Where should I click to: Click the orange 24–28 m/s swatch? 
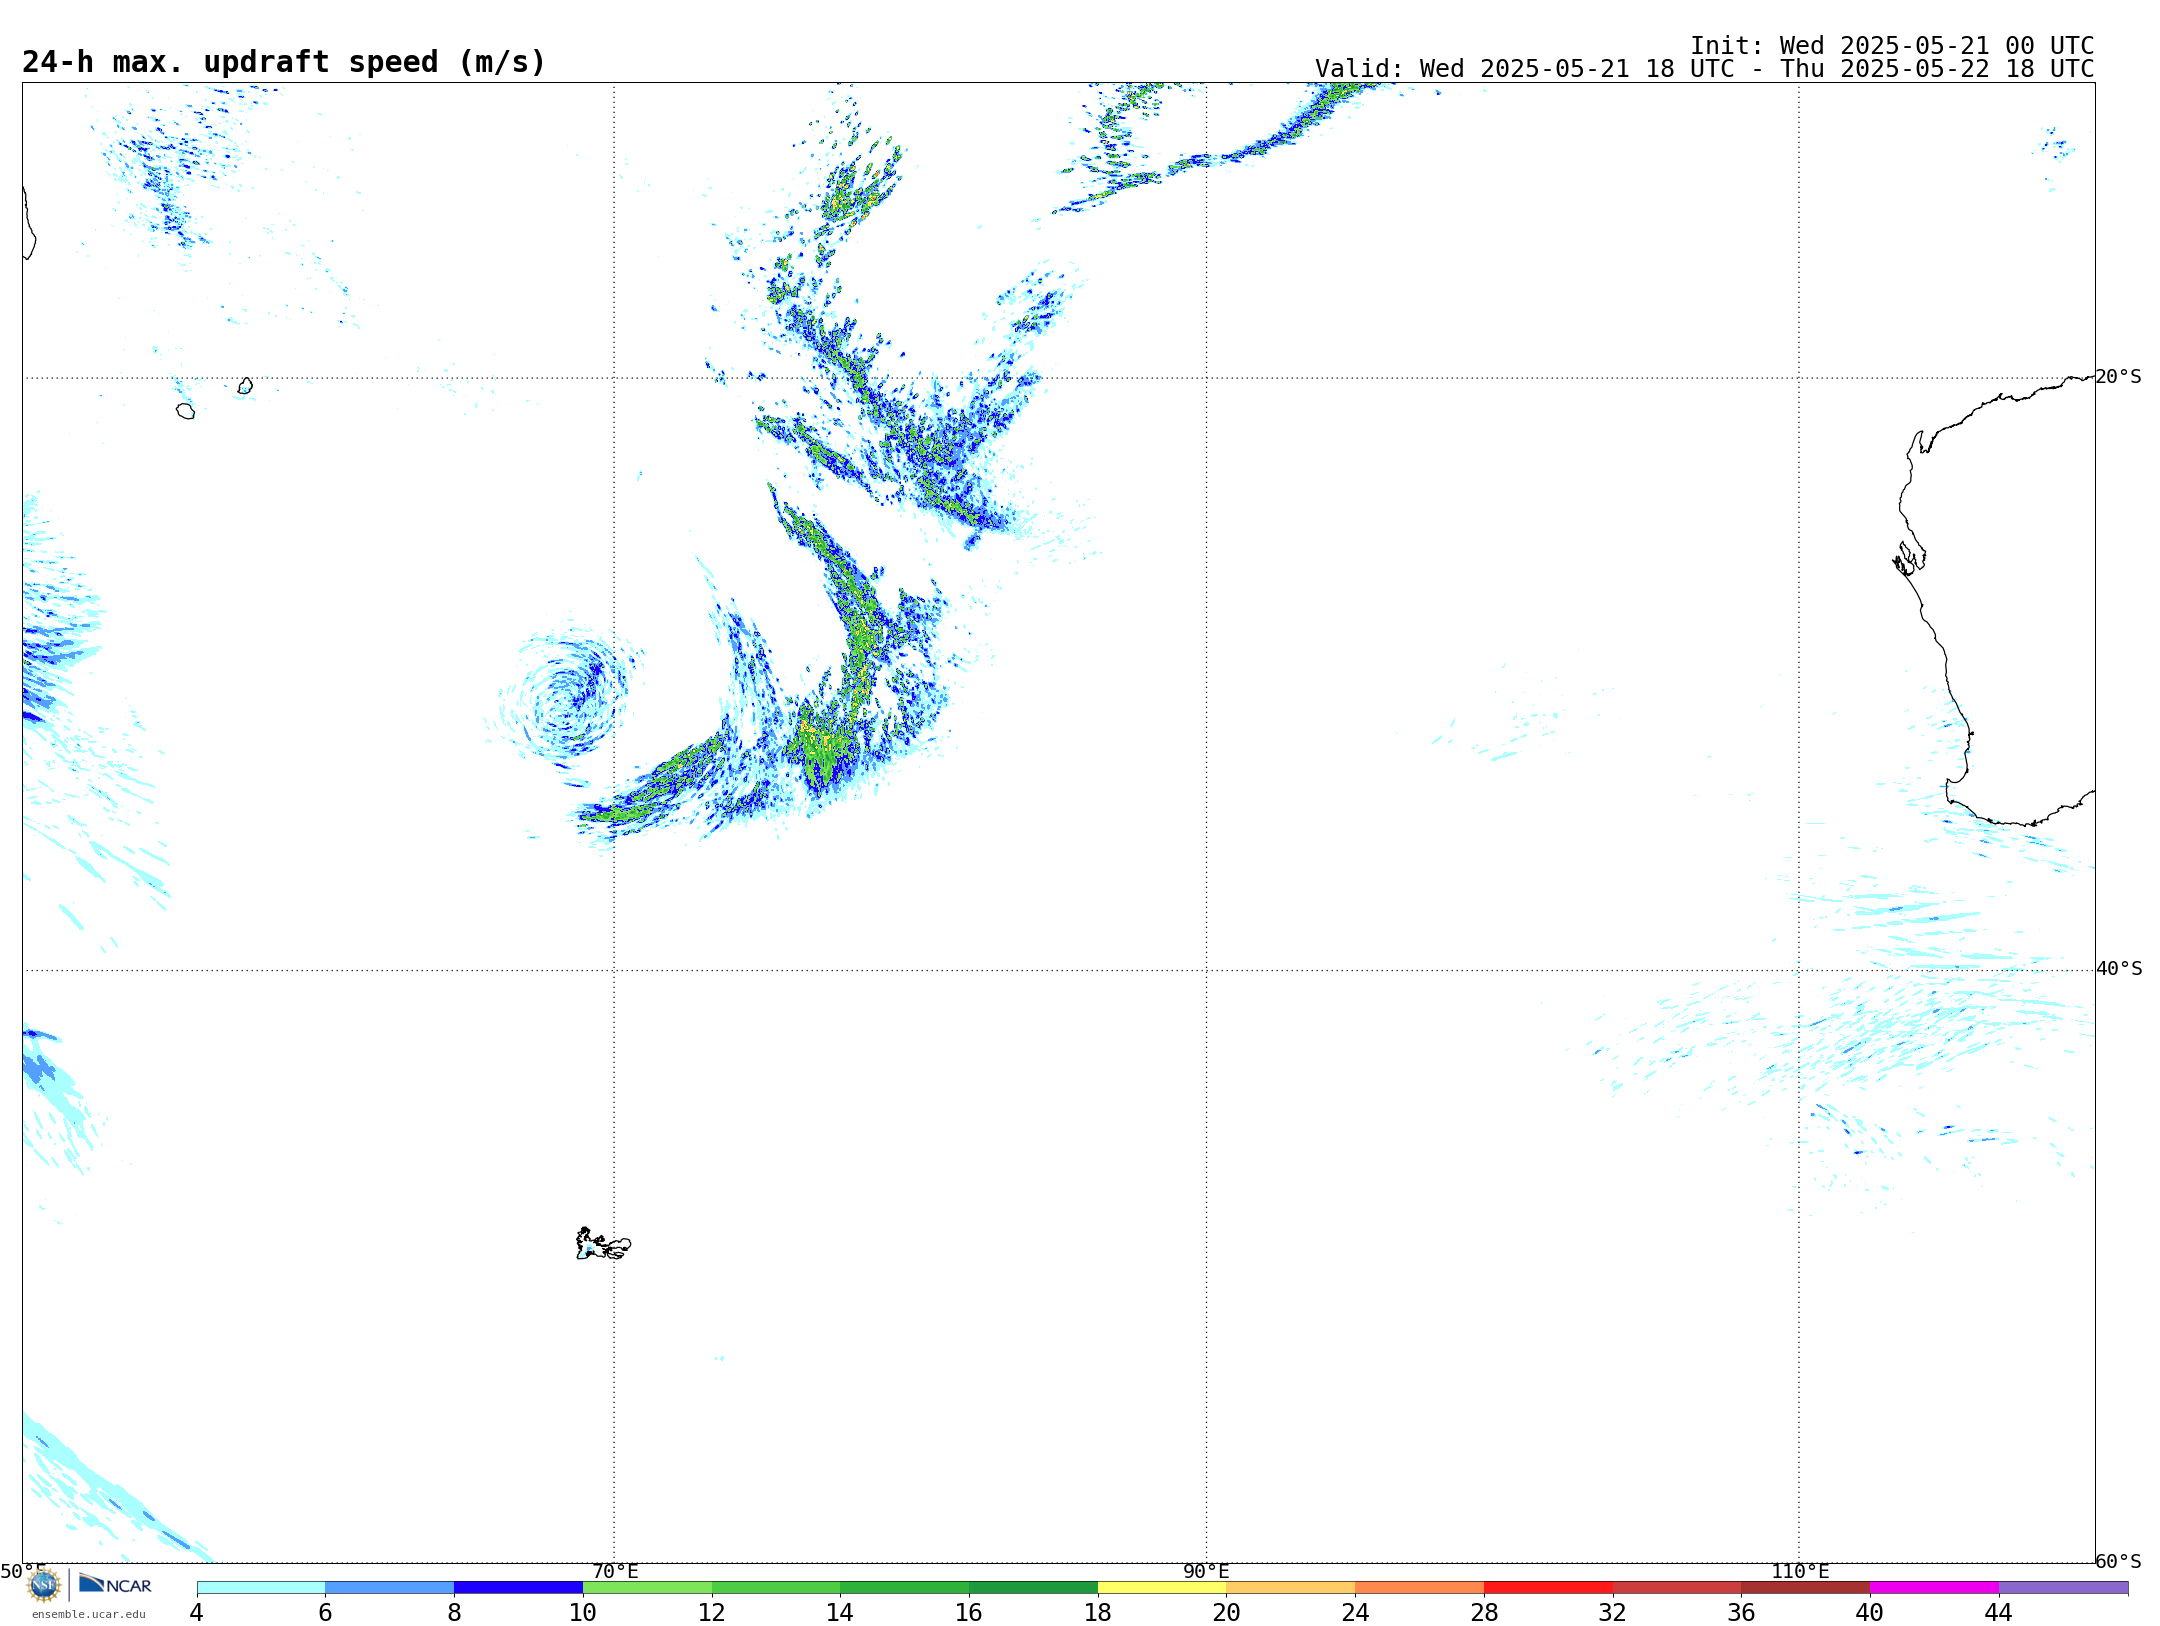(x=1420, y=1587)
